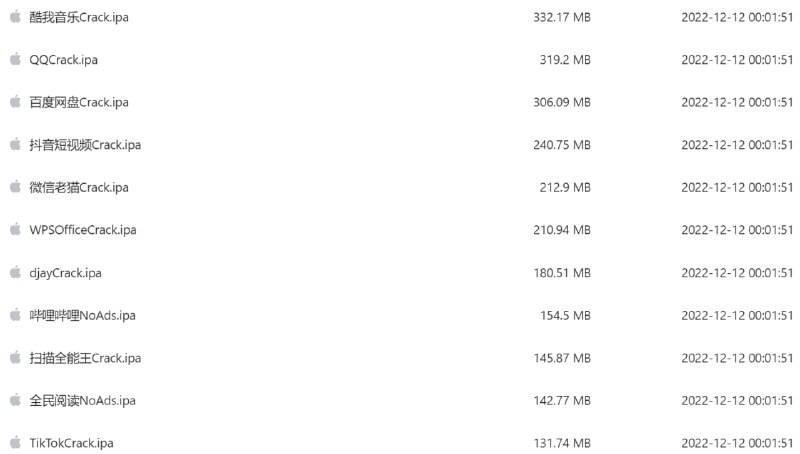Click the Apple icon beside 百度网盘Crack.ipa
The width and height of the screenshot is (800, 454).
pyautogui.click(x=15, y=102)
